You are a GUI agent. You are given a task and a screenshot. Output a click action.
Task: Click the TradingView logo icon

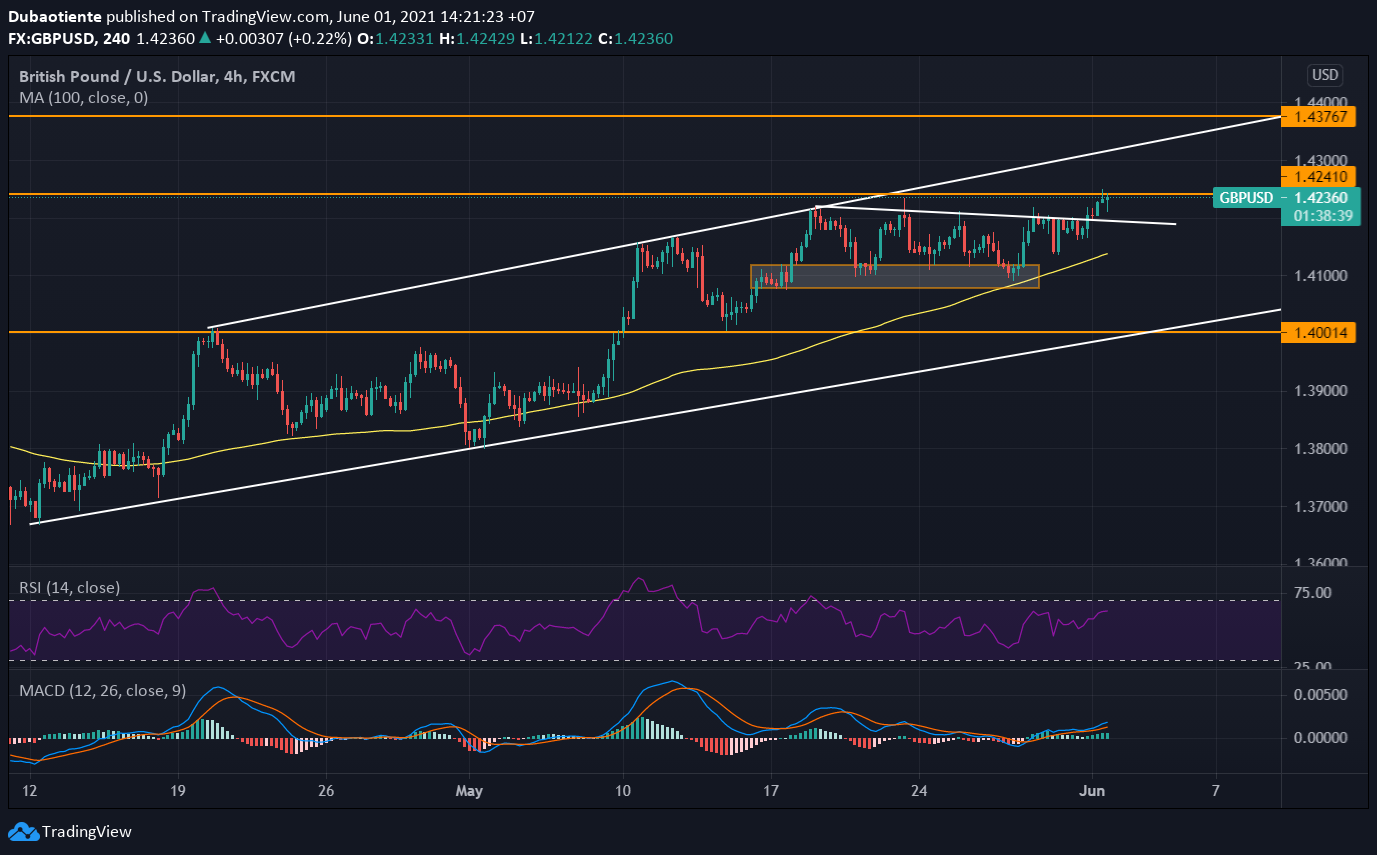coord(23,832)
